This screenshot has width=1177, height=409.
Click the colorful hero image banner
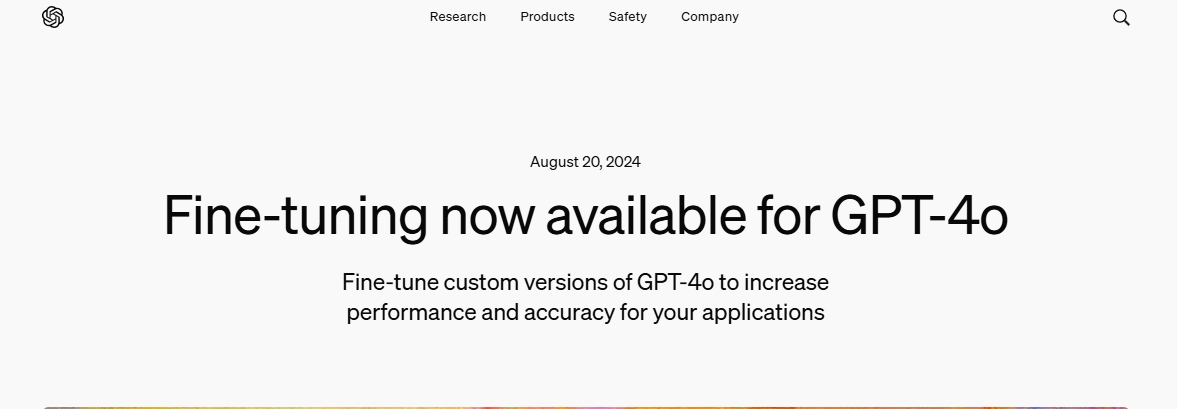pyautogui.click(x=586, y=406)
